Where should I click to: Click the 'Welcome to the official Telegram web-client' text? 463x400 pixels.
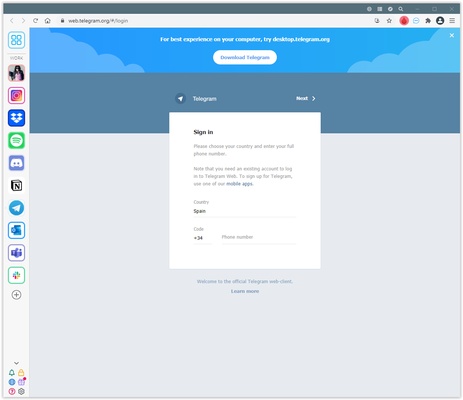(245, 282)
